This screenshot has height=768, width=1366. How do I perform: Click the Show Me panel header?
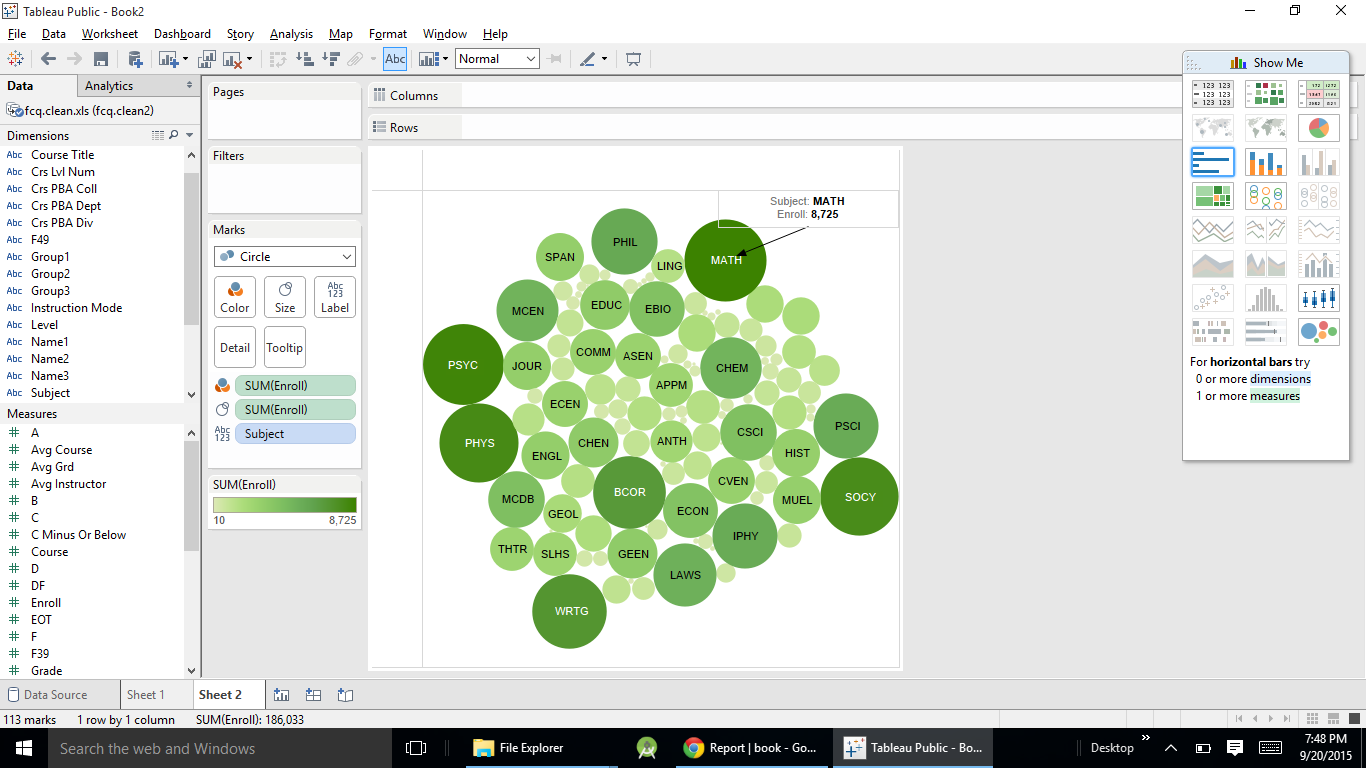1266,62
